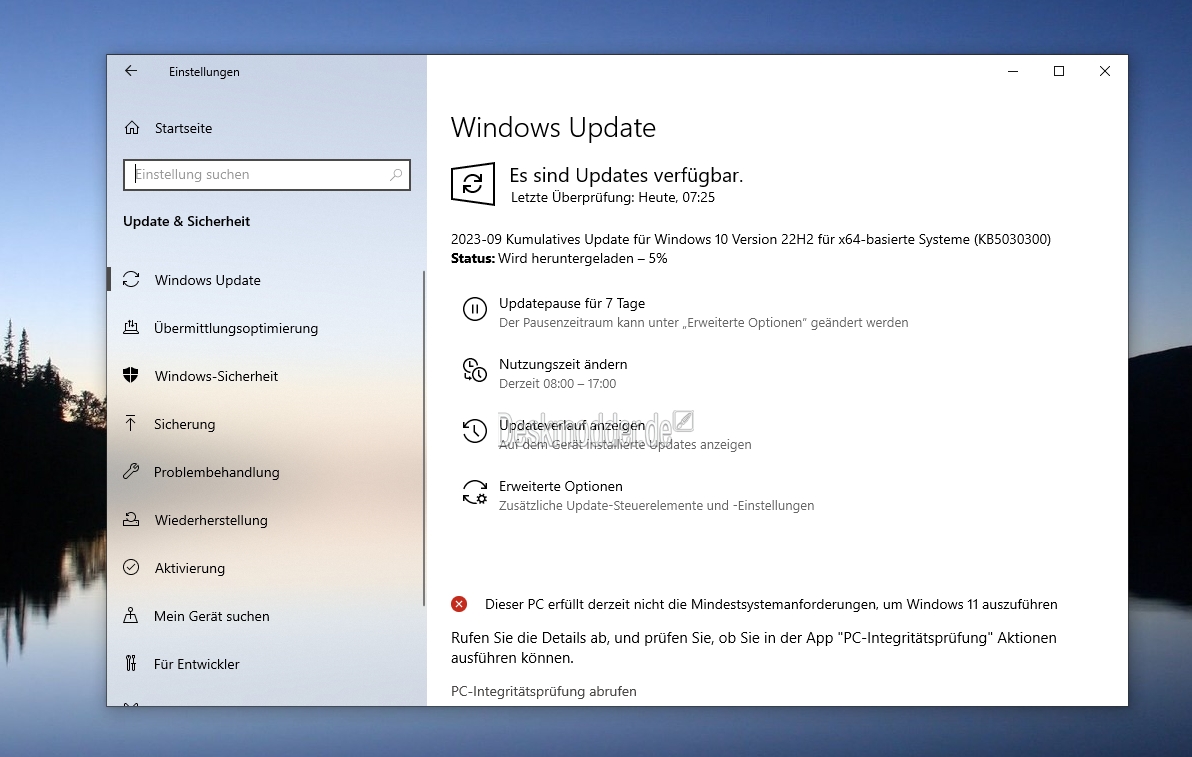Click the Rufen Sie die Details ab paragraph
The width and height of the screenshot is (1192, 757).
[x=753, y=648]
